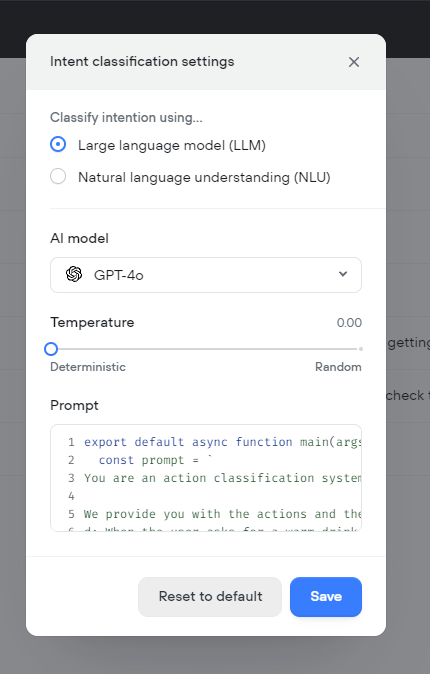Viewport: 430px width, 674px height.
Task: Click the 'We provide you with' line
Action: 222,514
